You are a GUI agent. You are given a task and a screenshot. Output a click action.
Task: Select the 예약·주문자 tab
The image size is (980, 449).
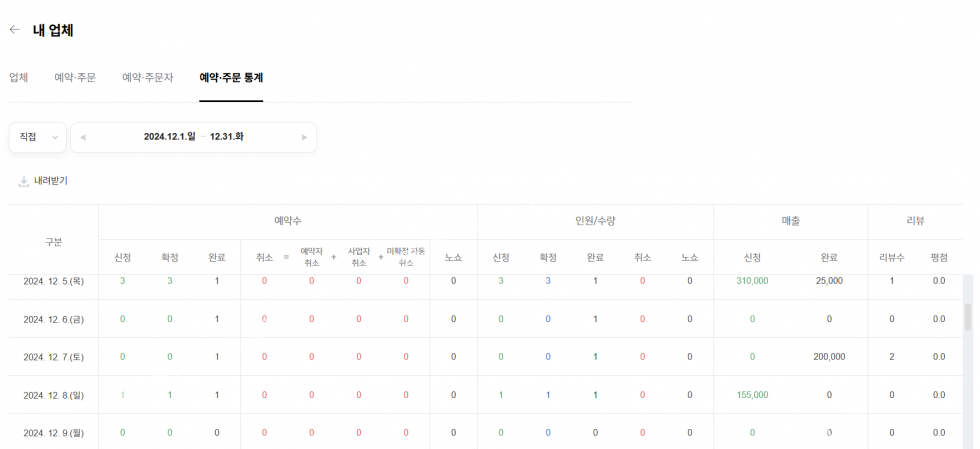pyautogui.click(x=147, y=78)
